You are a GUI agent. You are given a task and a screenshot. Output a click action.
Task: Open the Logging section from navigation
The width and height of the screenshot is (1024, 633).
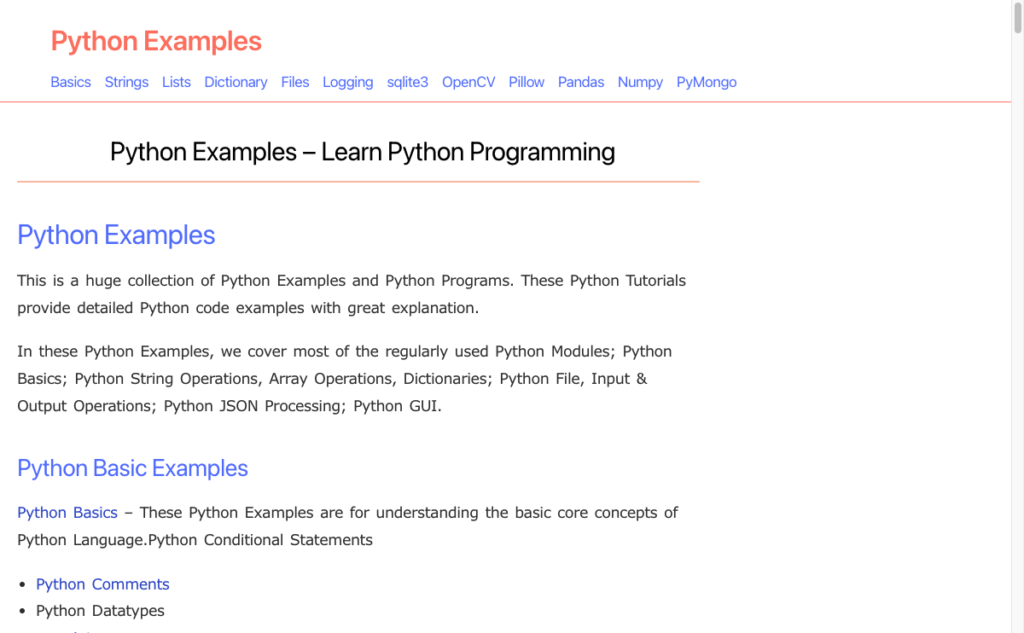pos(348,82)
